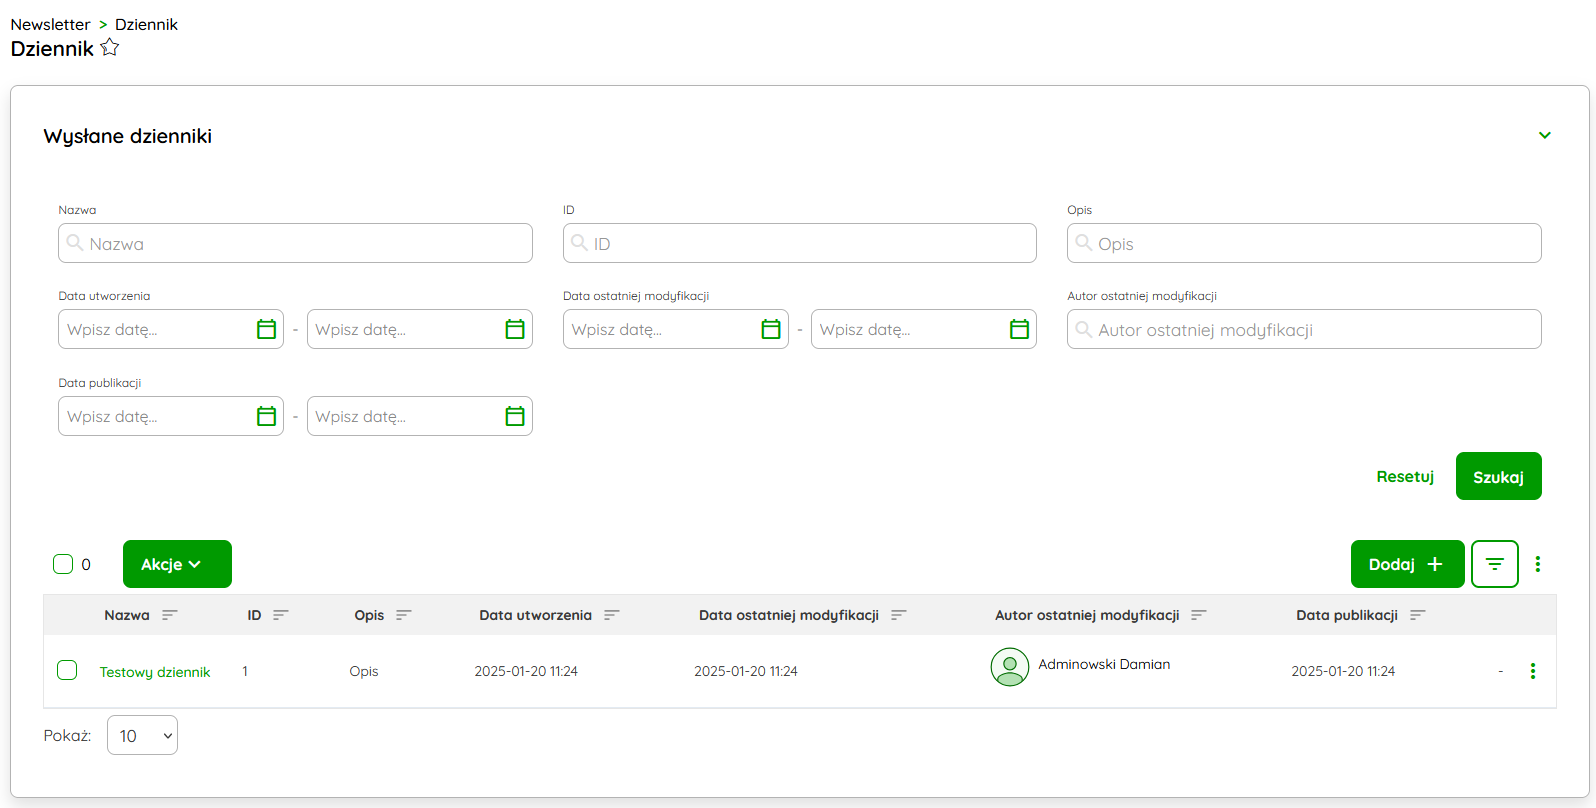Sort table by Nazwa column icon

coord(170,615)
